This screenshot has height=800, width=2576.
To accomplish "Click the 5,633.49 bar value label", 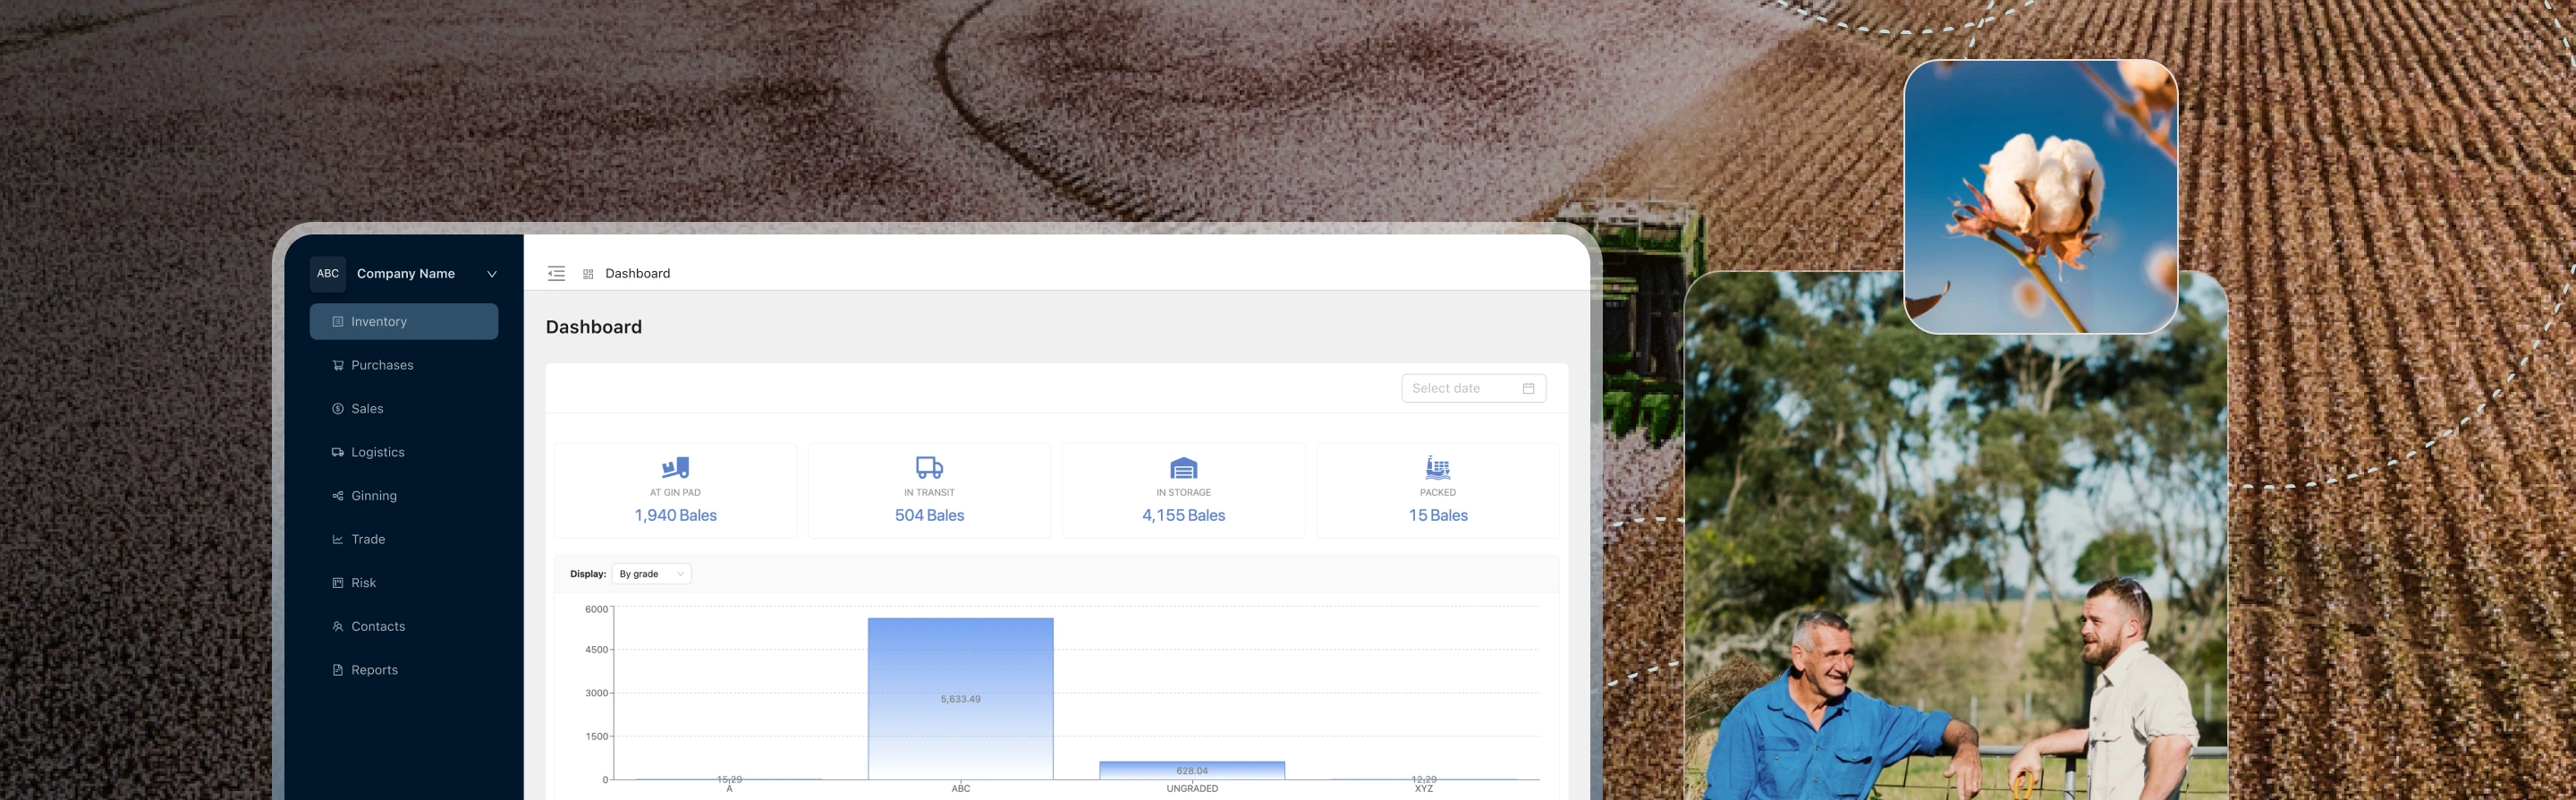I will click(x=961, y=700).
